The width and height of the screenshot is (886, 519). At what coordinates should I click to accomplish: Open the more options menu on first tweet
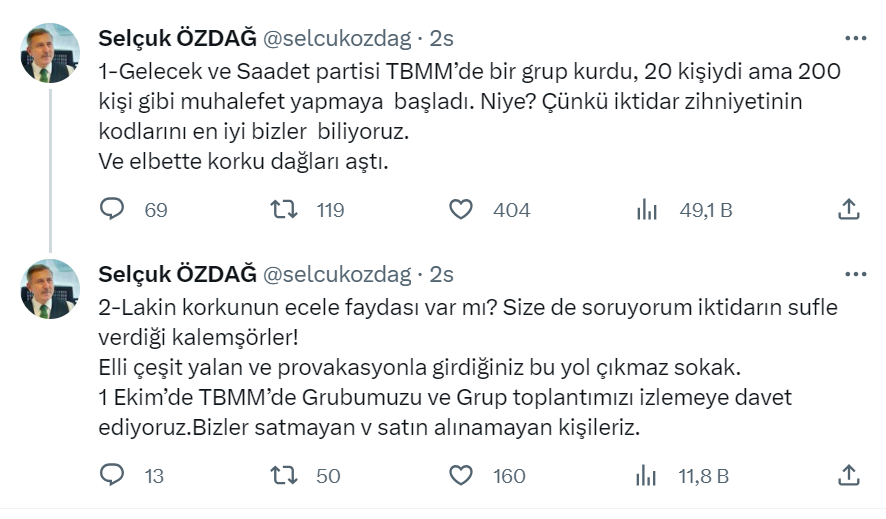coord(856,39)
